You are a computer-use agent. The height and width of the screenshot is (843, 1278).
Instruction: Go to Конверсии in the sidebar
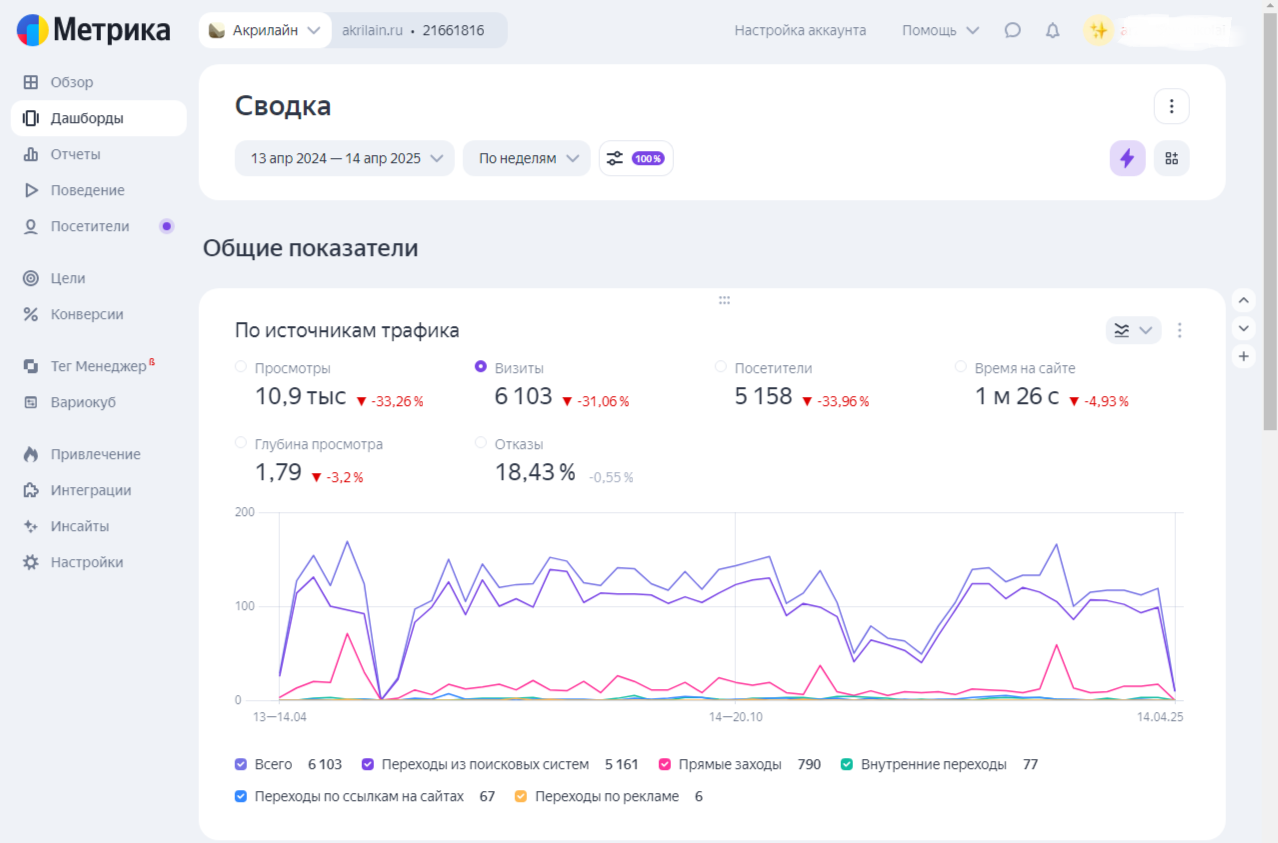coord(87,314)
